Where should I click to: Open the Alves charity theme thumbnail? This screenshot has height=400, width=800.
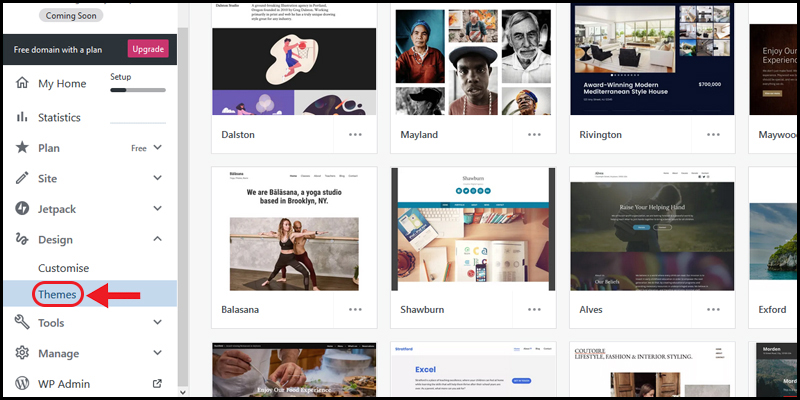point(653,229)
